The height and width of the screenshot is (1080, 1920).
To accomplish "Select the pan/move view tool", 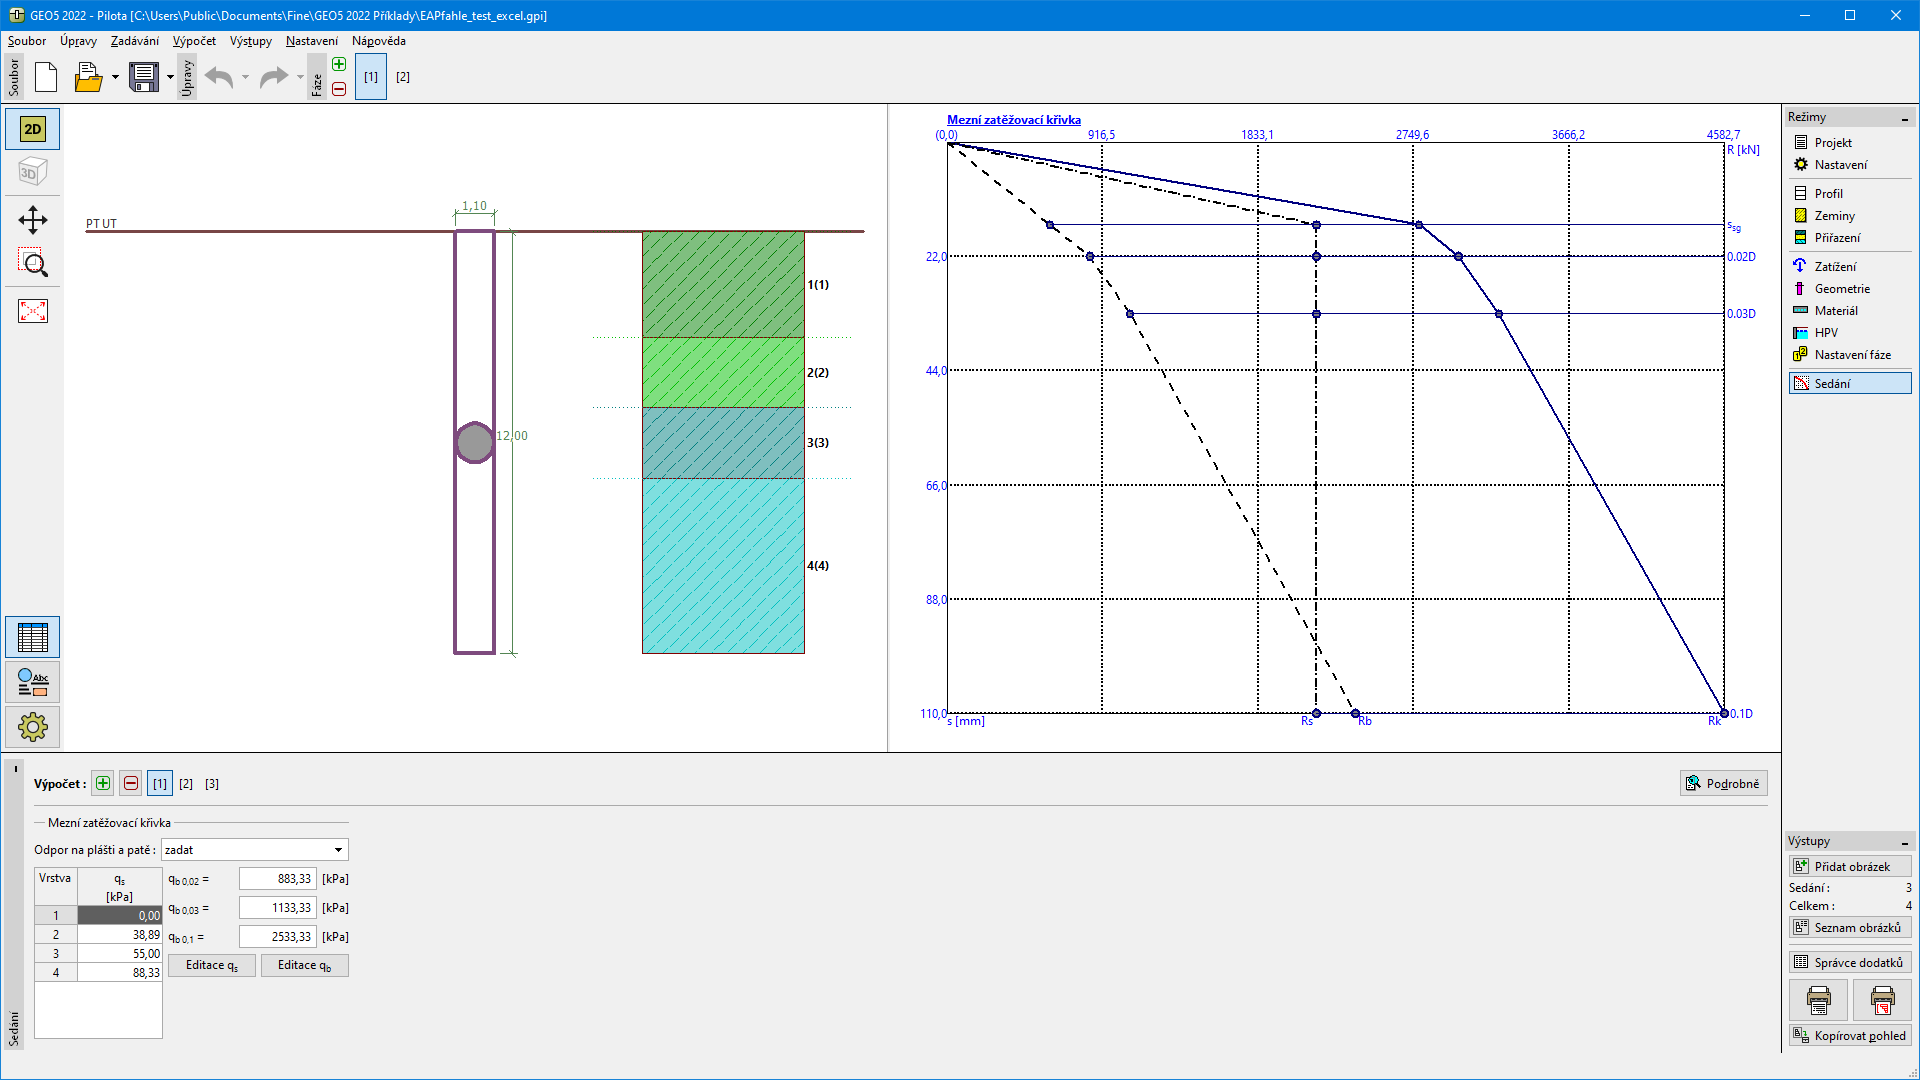I will [33, 220].
